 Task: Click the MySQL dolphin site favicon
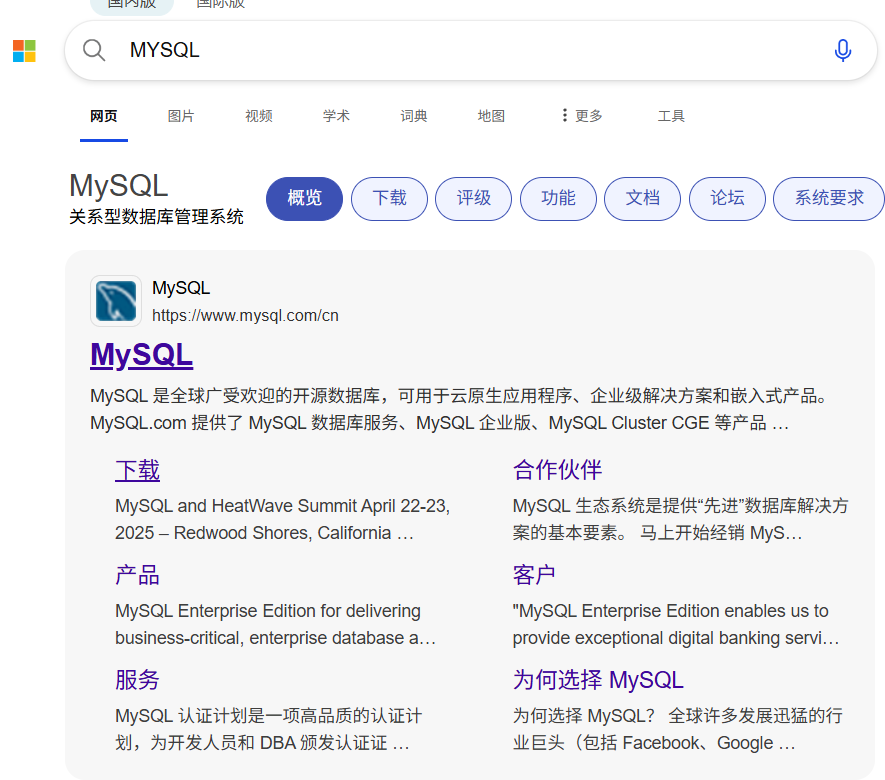116,301
